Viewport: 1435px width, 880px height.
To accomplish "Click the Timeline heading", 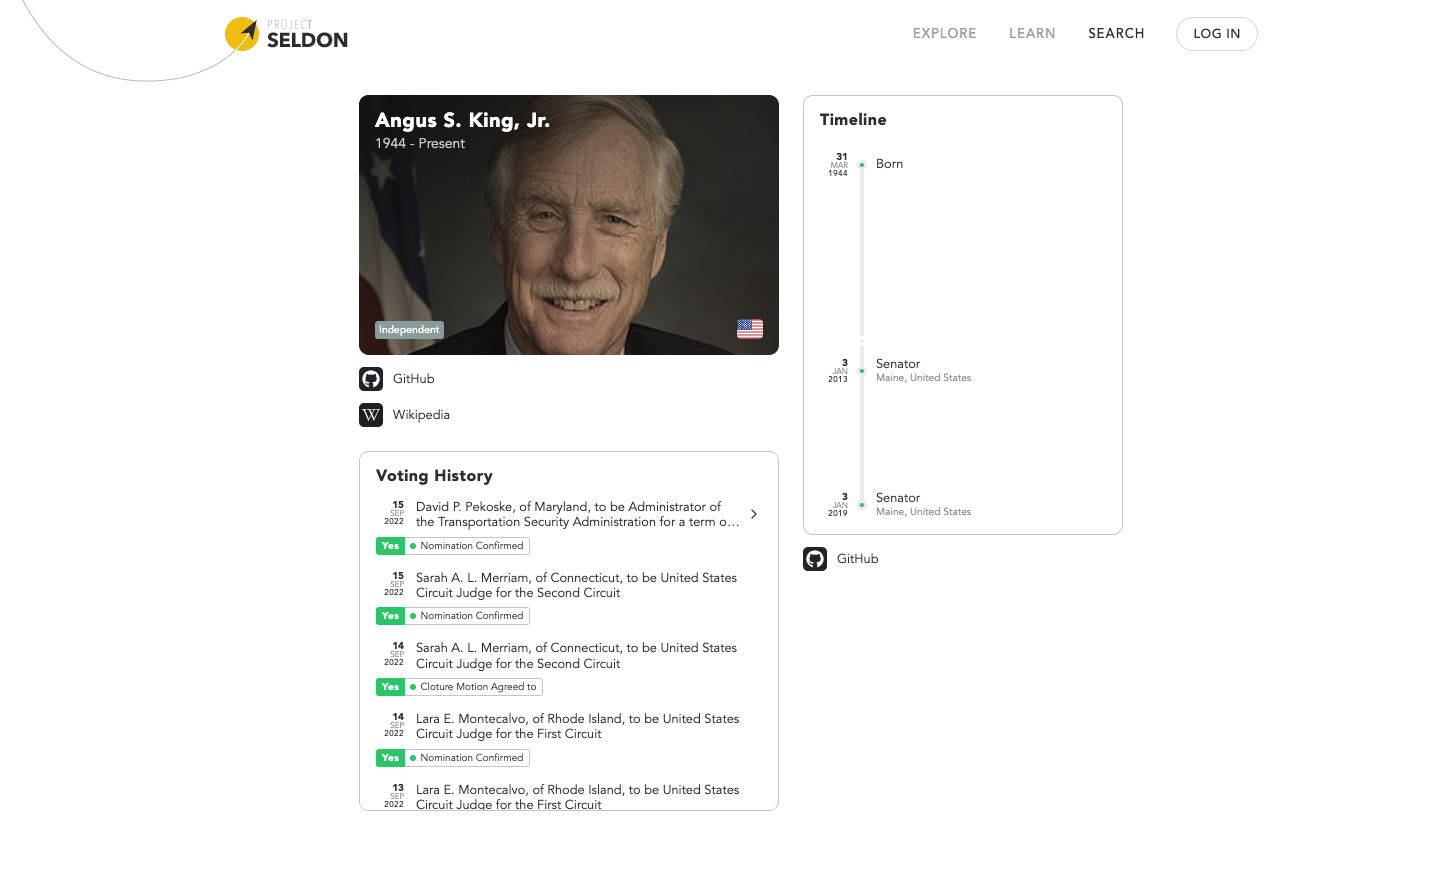I will click(x=853, y=120).
